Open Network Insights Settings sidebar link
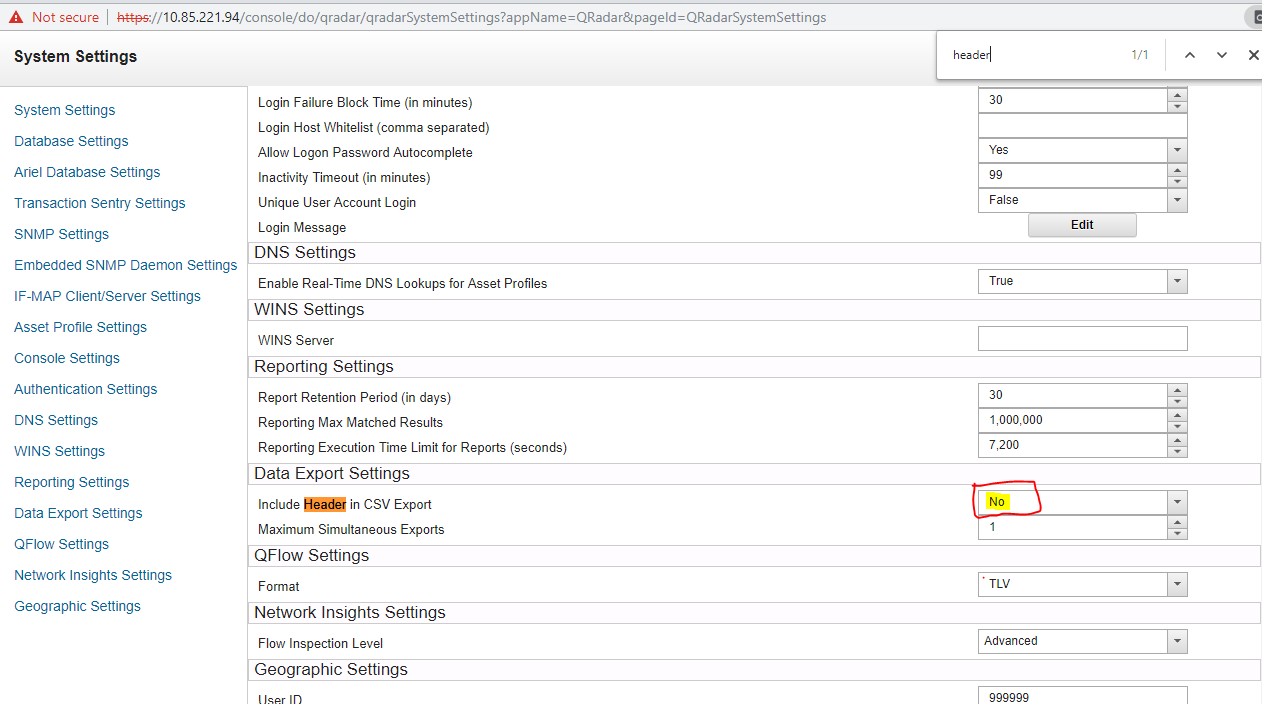1262x704 pixels. [x=93, y=575]
